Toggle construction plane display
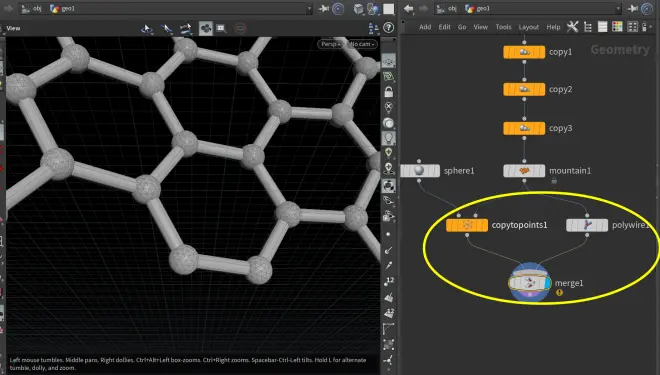The width and height of the screenshot is (660, 375). 388,77
